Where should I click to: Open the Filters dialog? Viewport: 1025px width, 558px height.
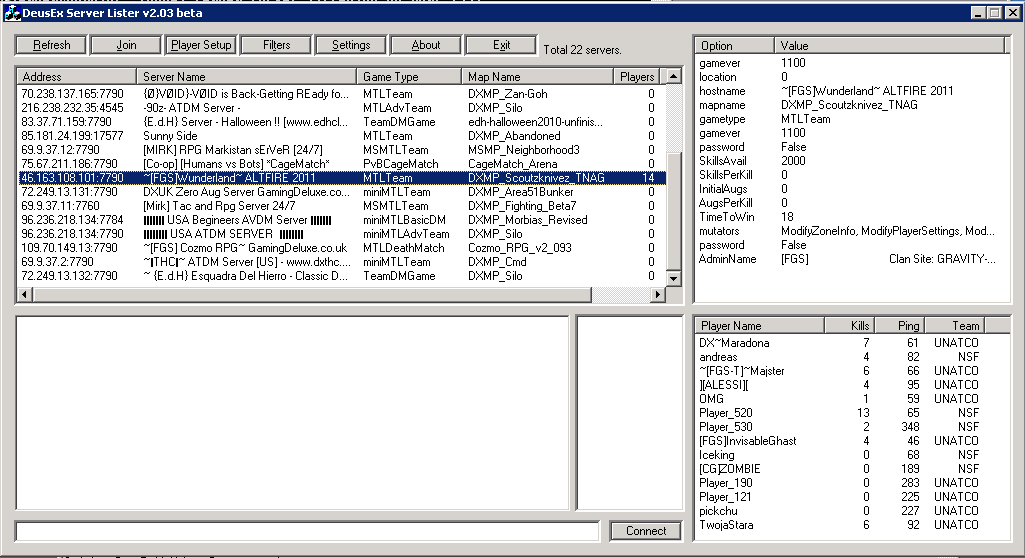[x=276, y=45]
